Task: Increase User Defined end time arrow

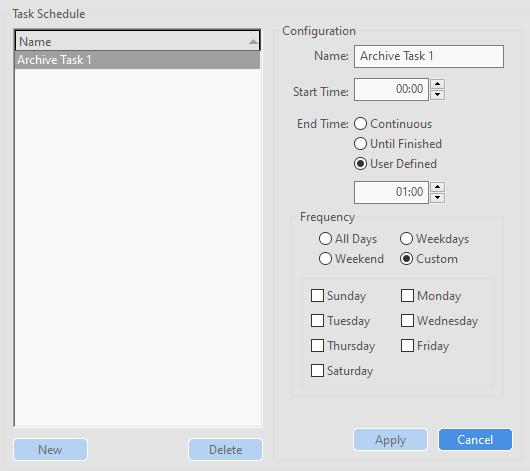Action: tap(437, 187)
